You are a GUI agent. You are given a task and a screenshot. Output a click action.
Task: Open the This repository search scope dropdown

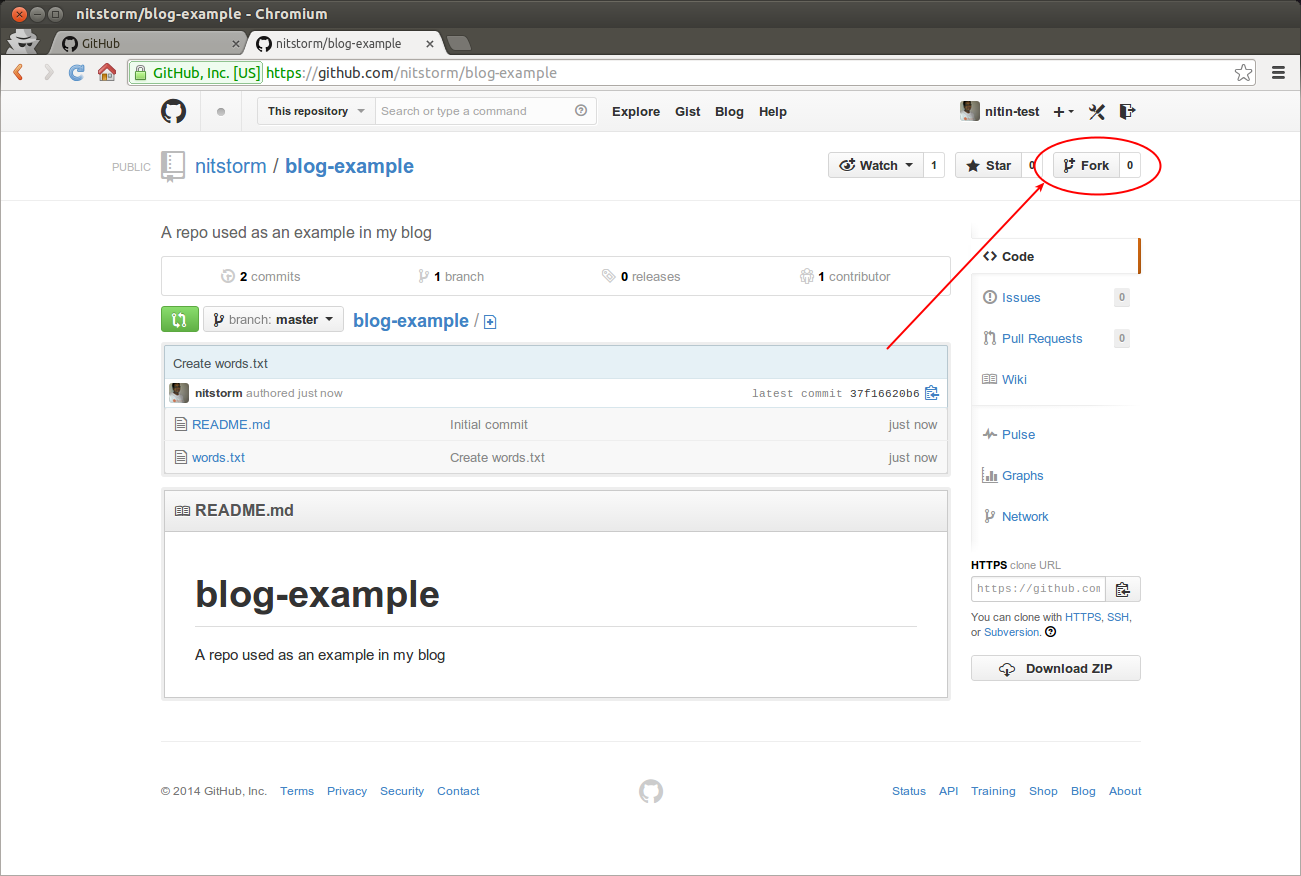316,111
